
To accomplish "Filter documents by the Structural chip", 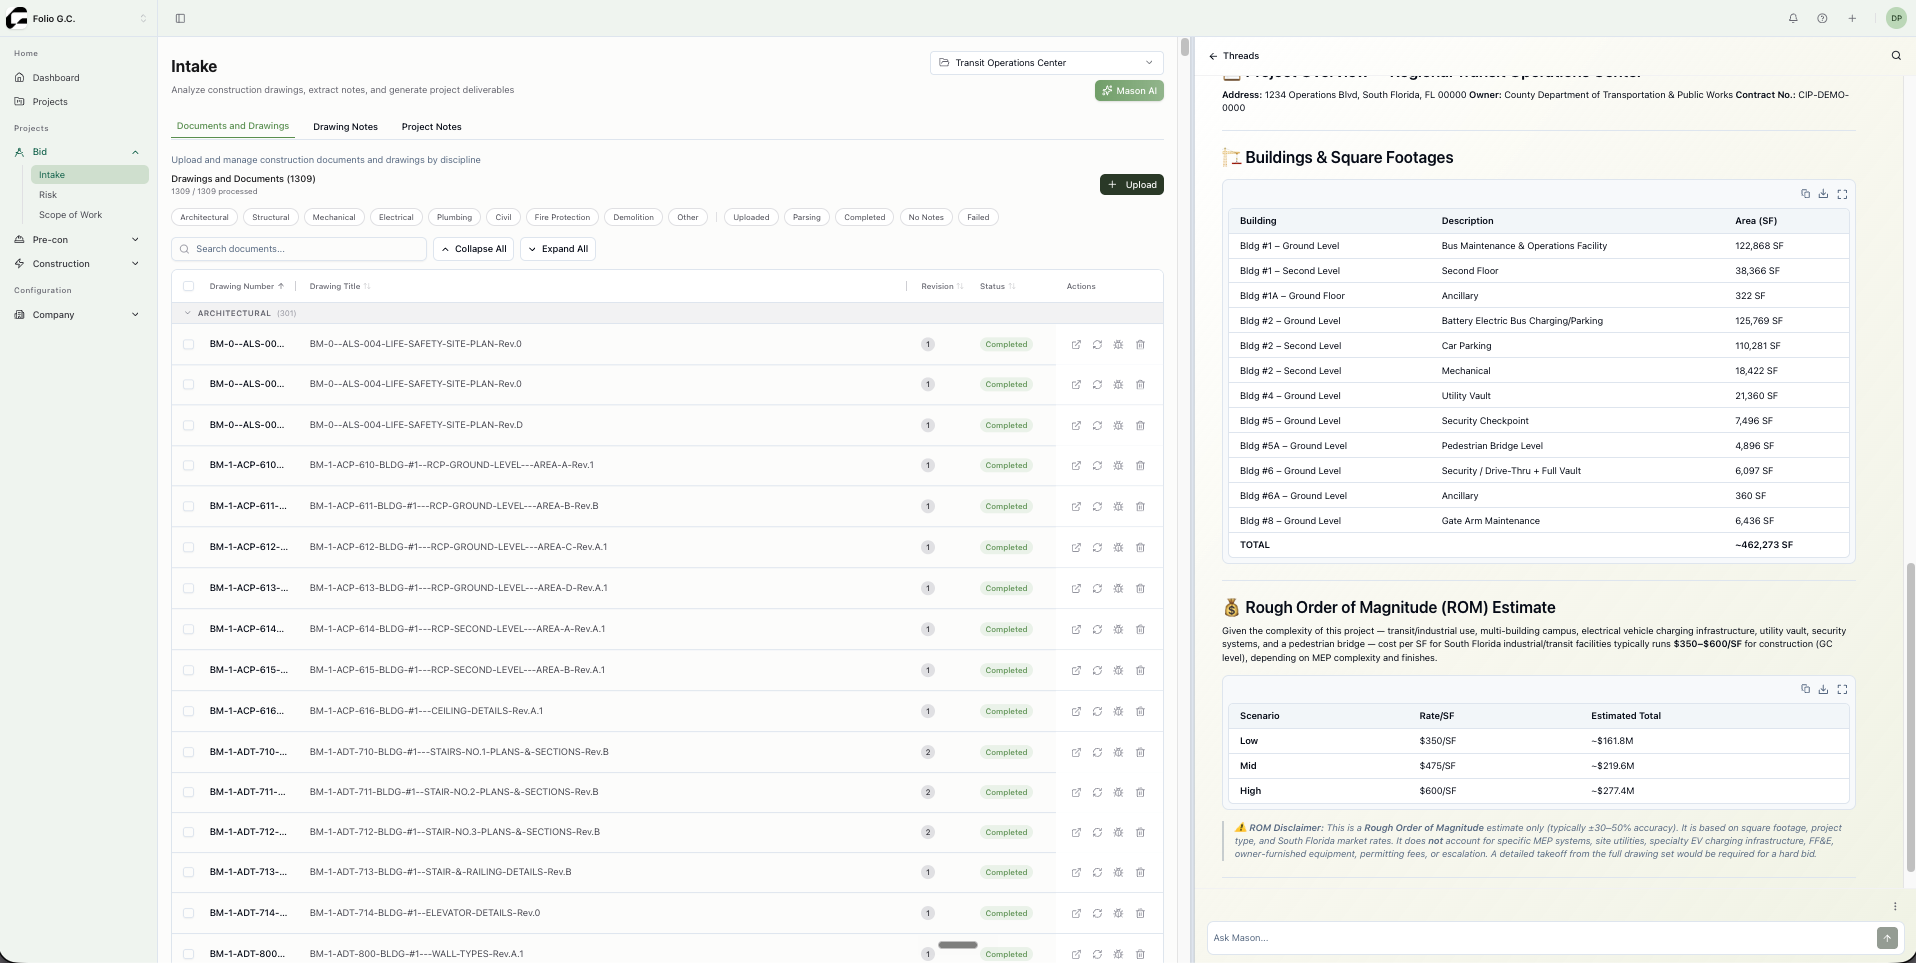I will click(270, 217).
